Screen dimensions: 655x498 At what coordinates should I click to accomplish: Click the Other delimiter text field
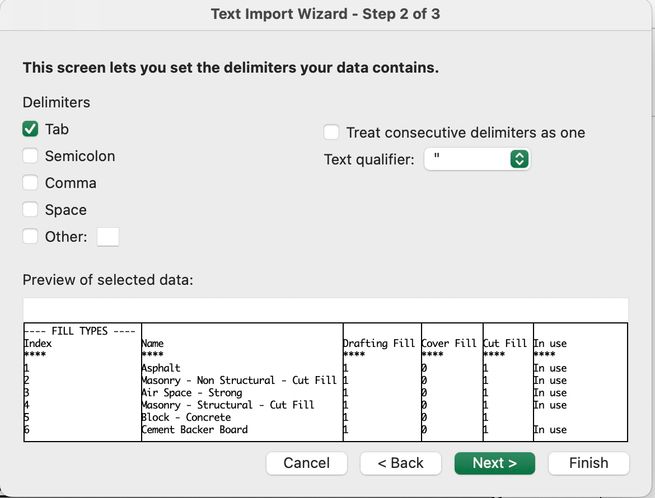click(x=108, y=237)
